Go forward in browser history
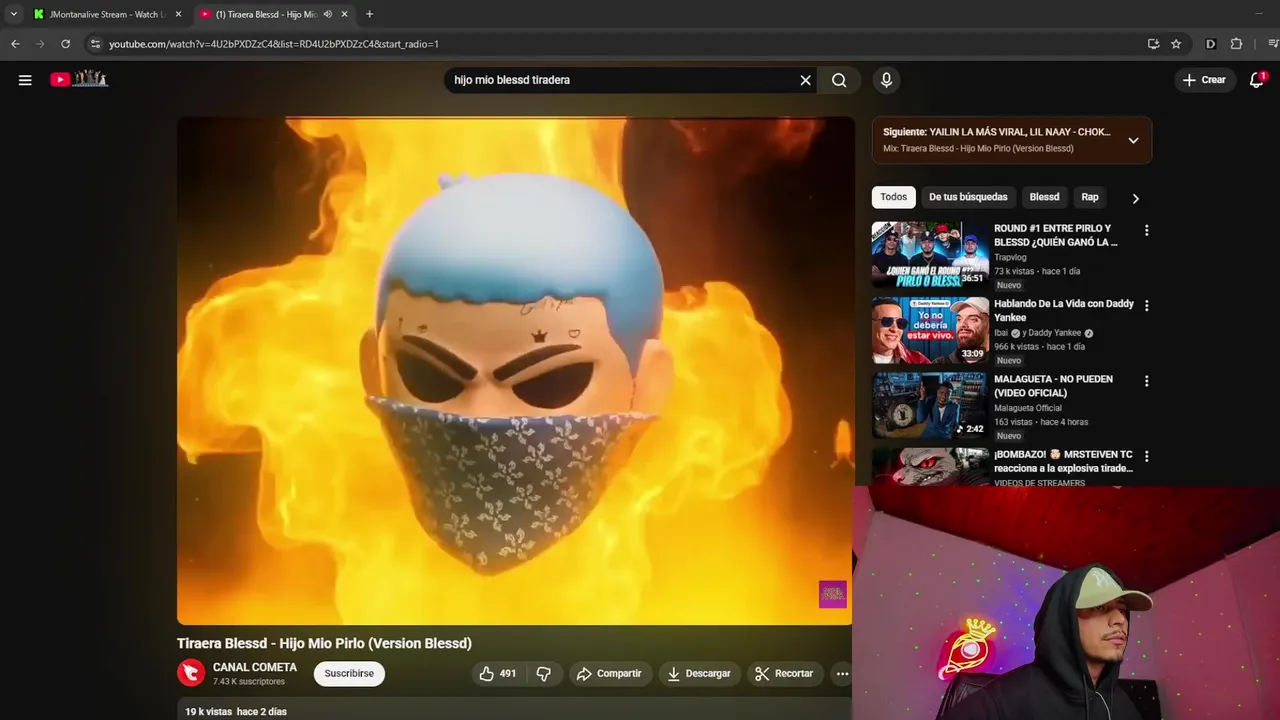The image size is (1280, 720). pos(40,44)
